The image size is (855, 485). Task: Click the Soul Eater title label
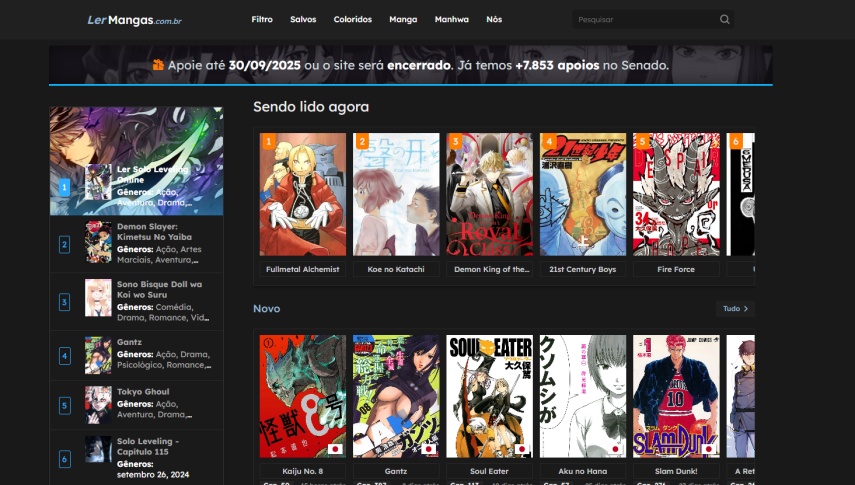(489, 471)
